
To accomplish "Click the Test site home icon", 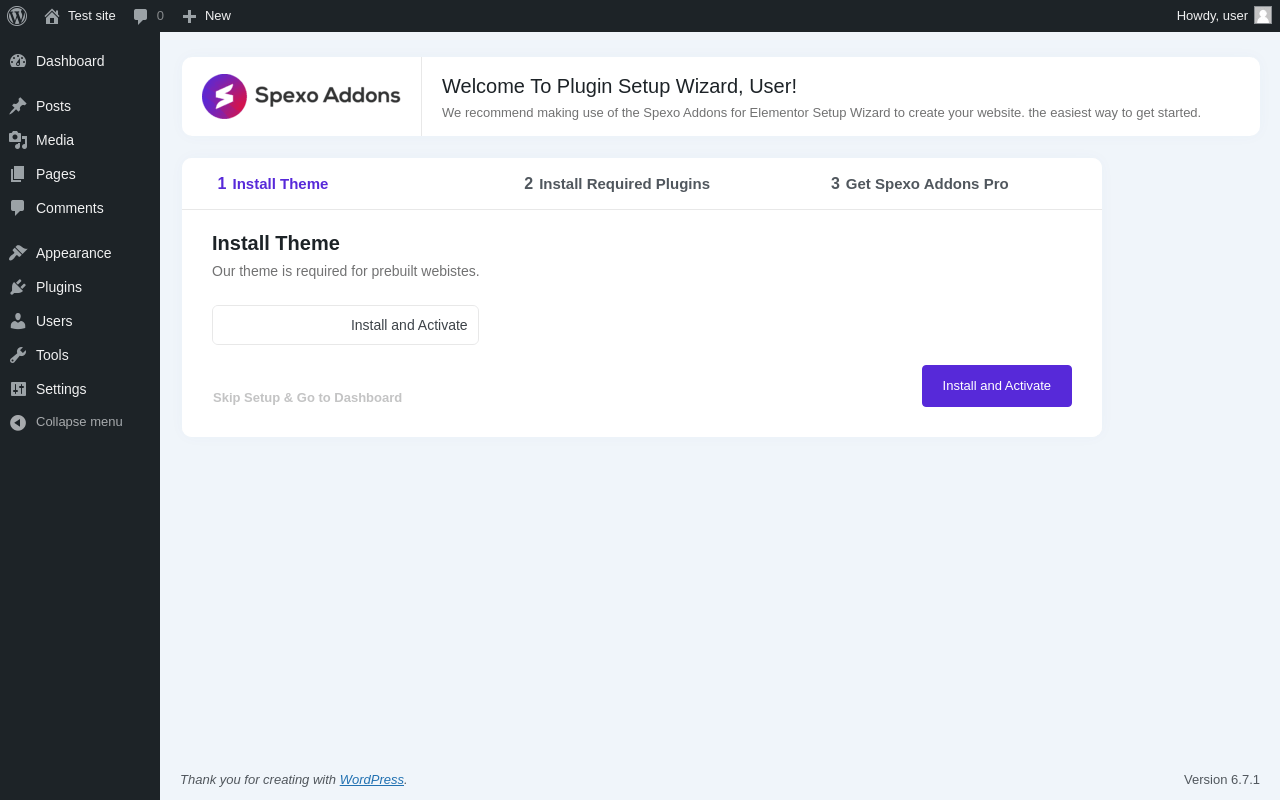I will click(x=52, y=16).
